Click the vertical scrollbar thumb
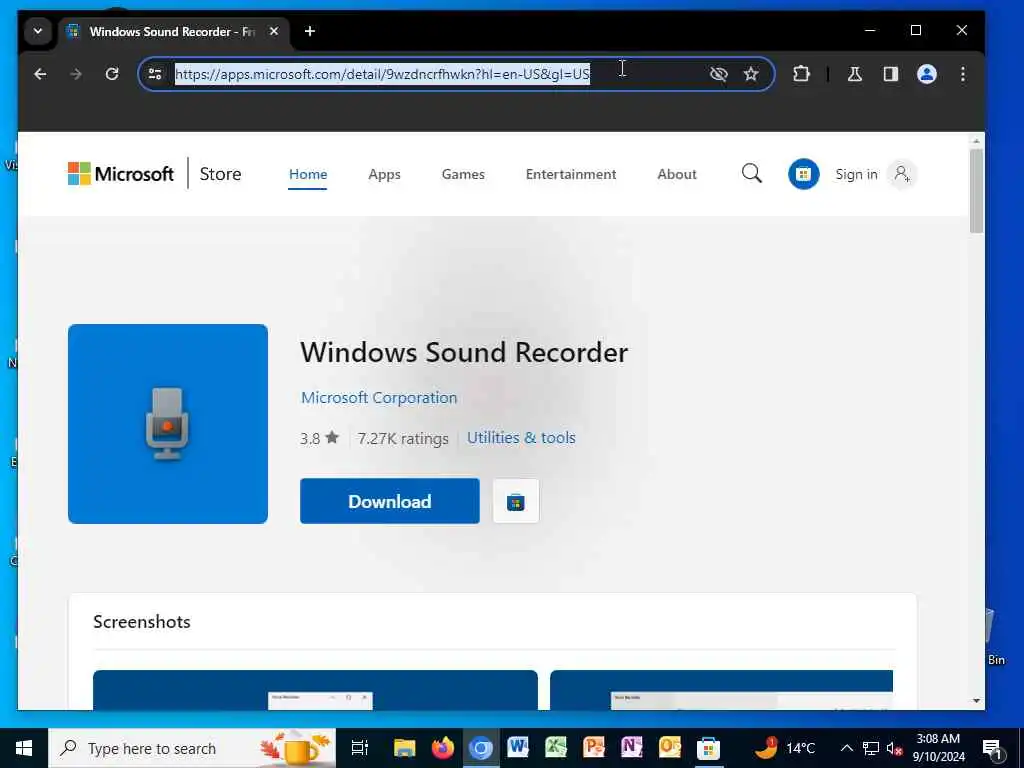 click(976, 191)
